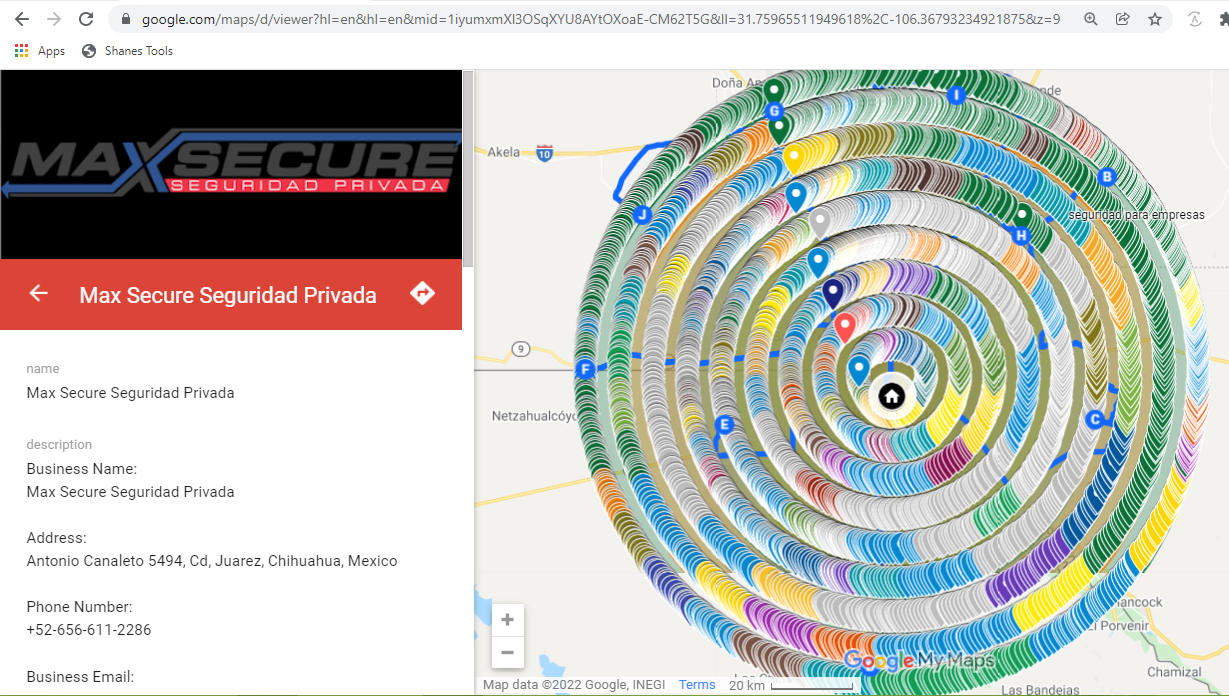Click the navy blue pin marker
Viewport: 1229px width, 696px height.
[x=833, y=291]
